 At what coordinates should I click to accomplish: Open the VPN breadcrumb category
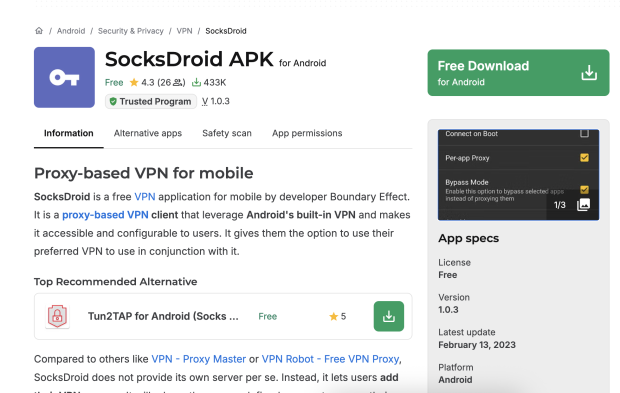coord(184,31)
